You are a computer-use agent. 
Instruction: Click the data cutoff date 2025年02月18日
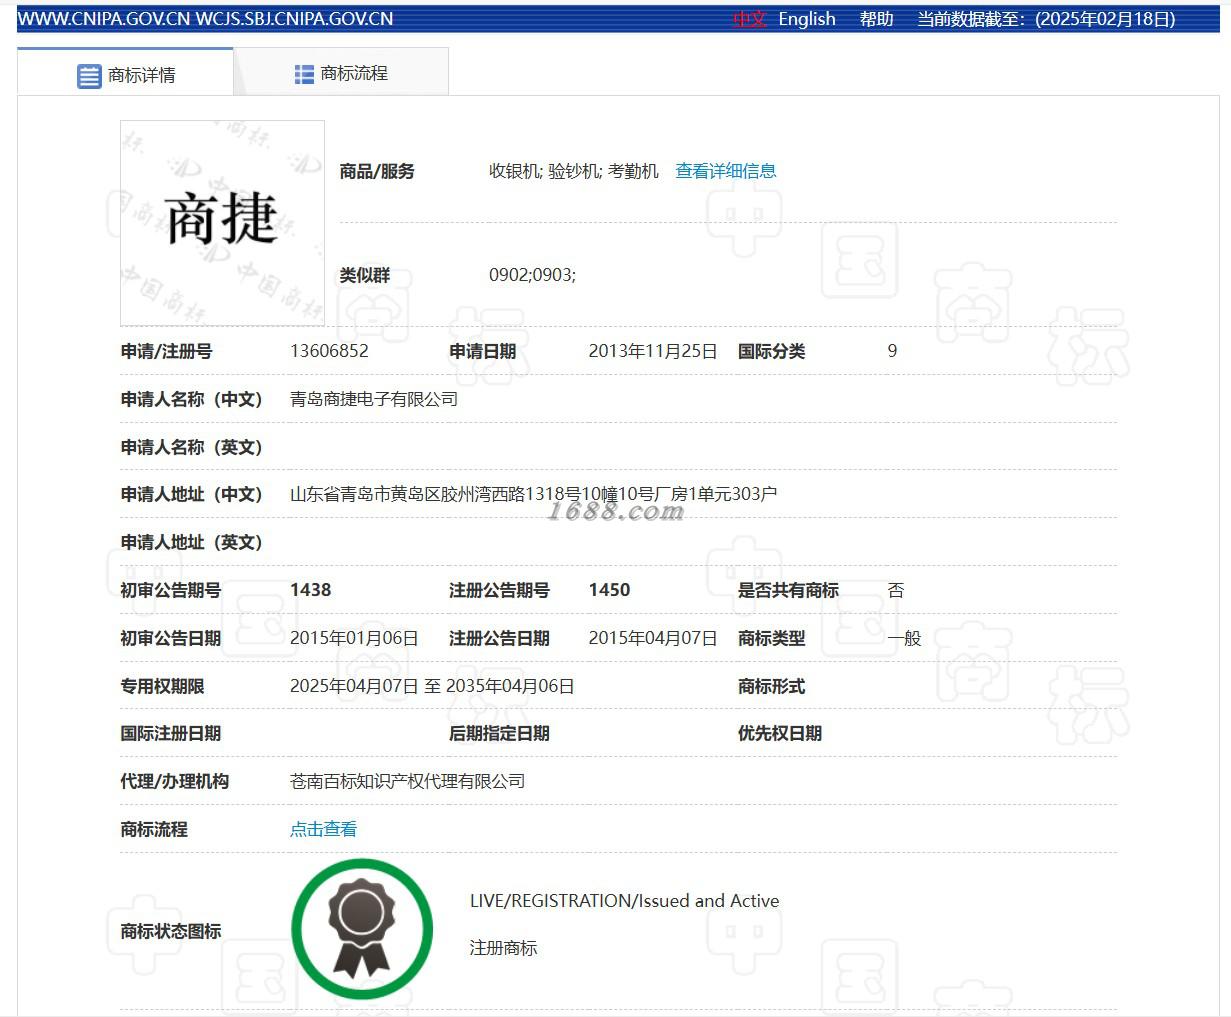point(1105,19)
